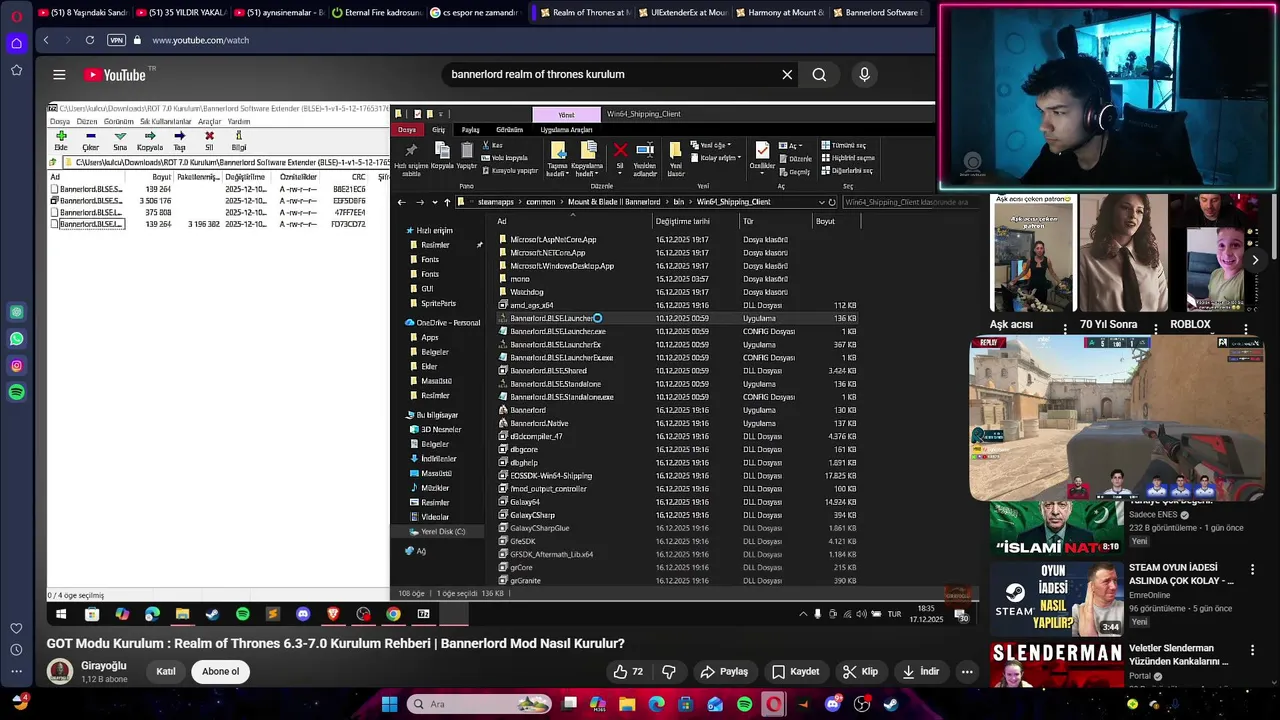
Task: Click the browser URL address field
Action: click(200, 40)
